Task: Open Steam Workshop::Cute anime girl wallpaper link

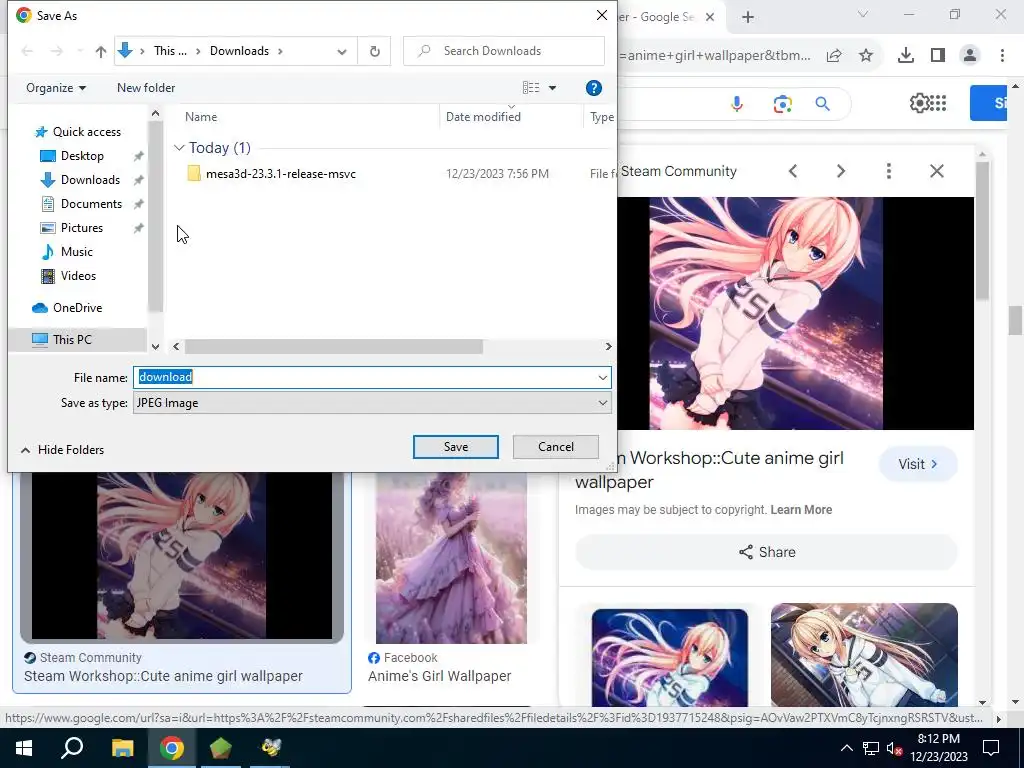Action: coord(163,677)
